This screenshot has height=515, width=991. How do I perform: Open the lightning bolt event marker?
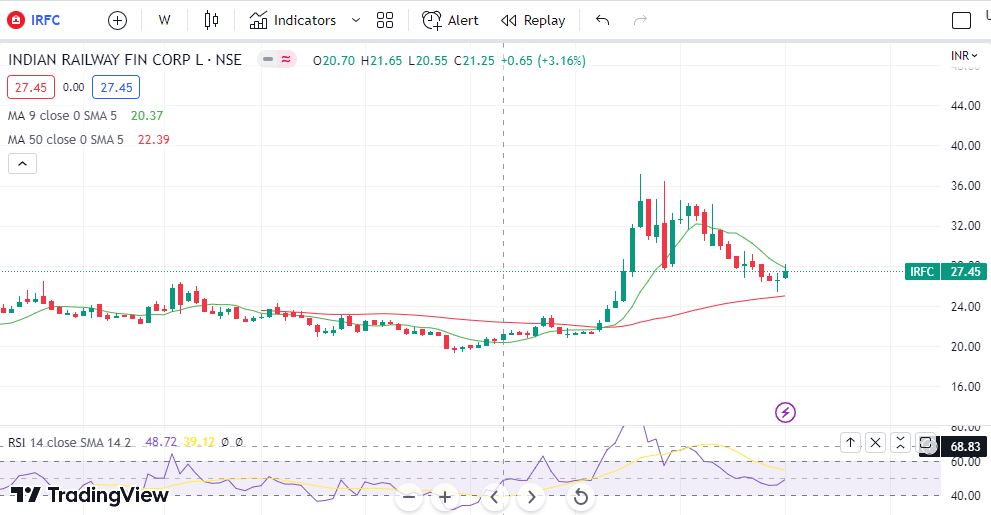pos(785,413)
